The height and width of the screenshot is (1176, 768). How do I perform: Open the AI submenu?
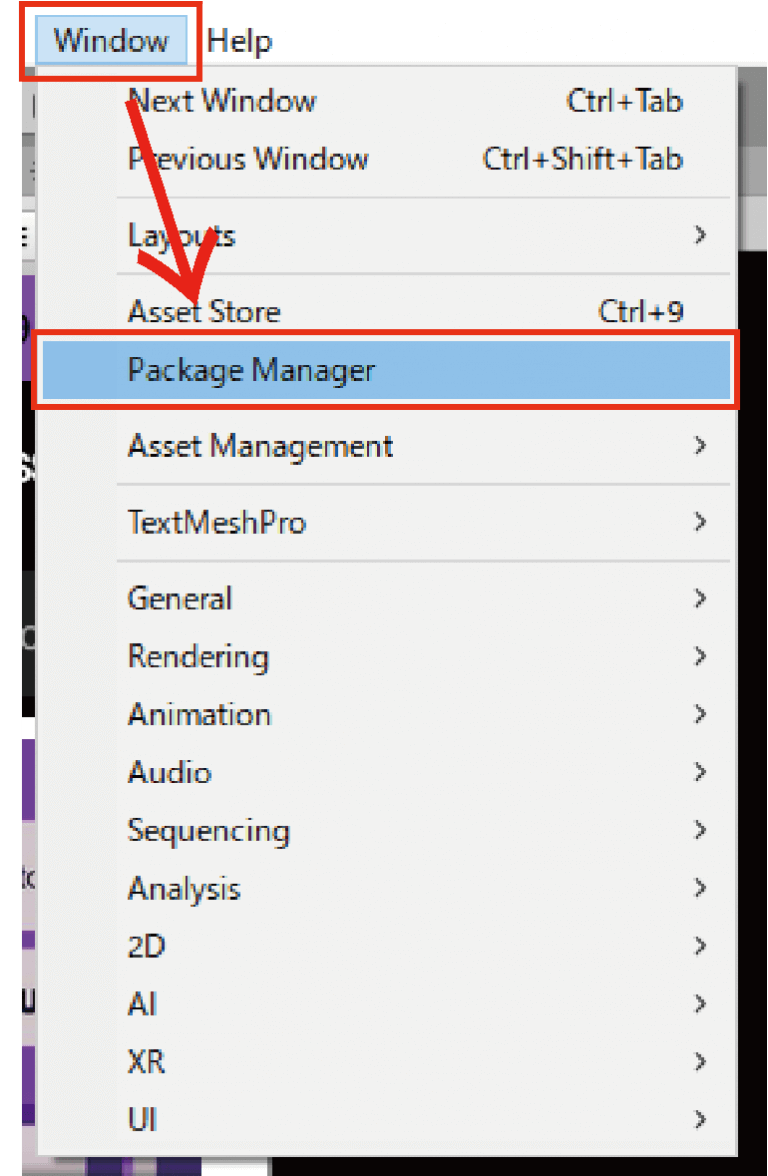coord(141,1004)
